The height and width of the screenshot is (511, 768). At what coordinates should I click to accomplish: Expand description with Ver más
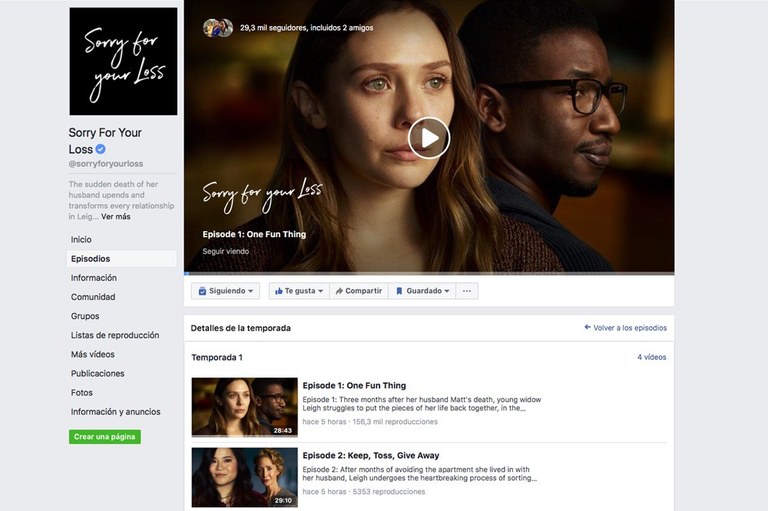(x=115, y=217)
